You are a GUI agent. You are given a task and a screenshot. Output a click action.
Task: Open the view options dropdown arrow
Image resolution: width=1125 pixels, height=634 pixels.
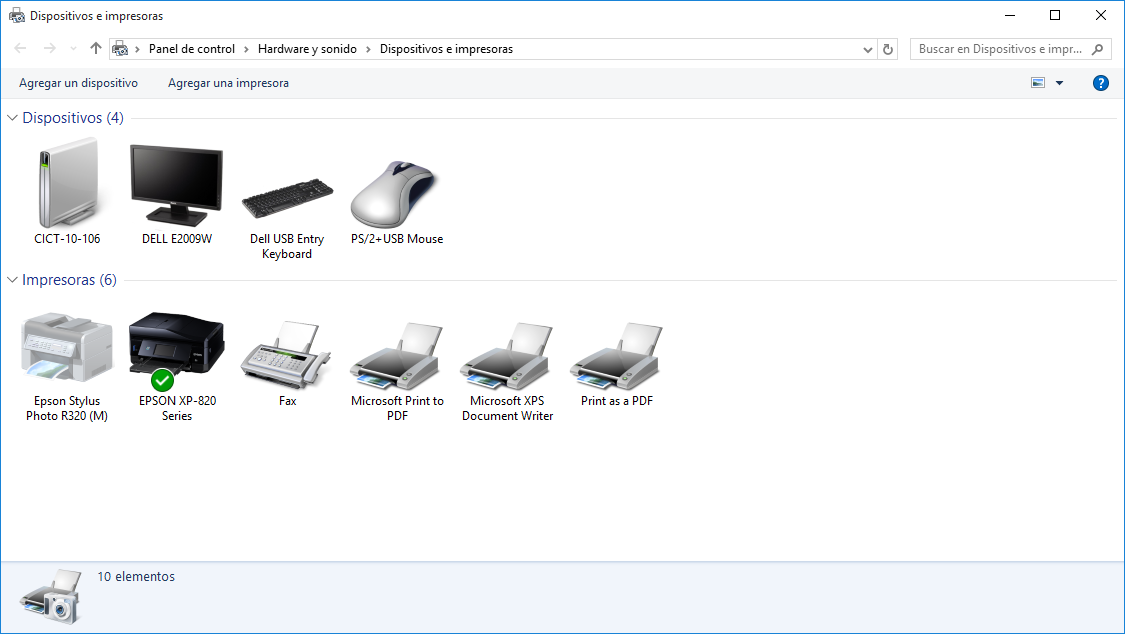click(x=1059, y=83)
